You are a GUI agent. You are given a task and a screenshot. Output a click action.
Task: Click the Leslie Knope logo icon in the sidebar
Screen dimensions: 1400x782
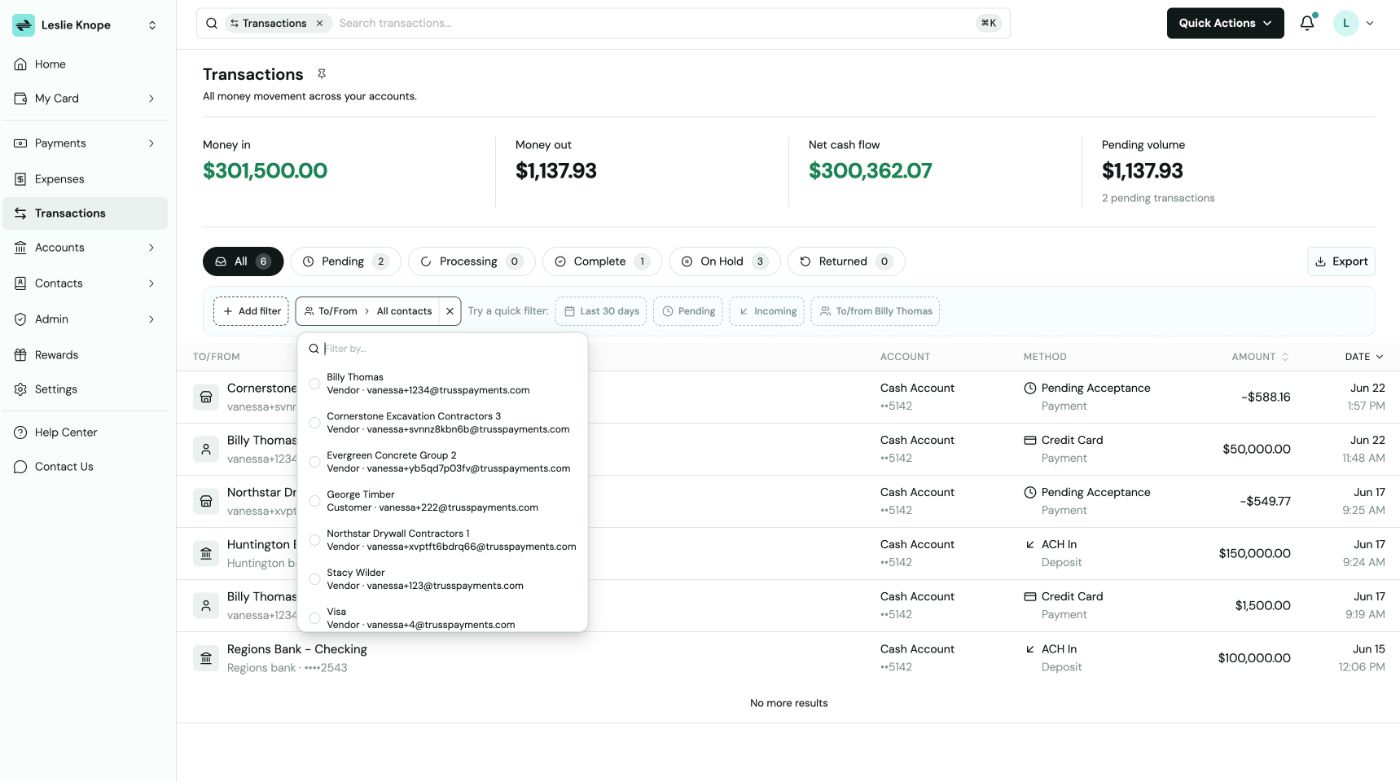[x=23, y=25]
